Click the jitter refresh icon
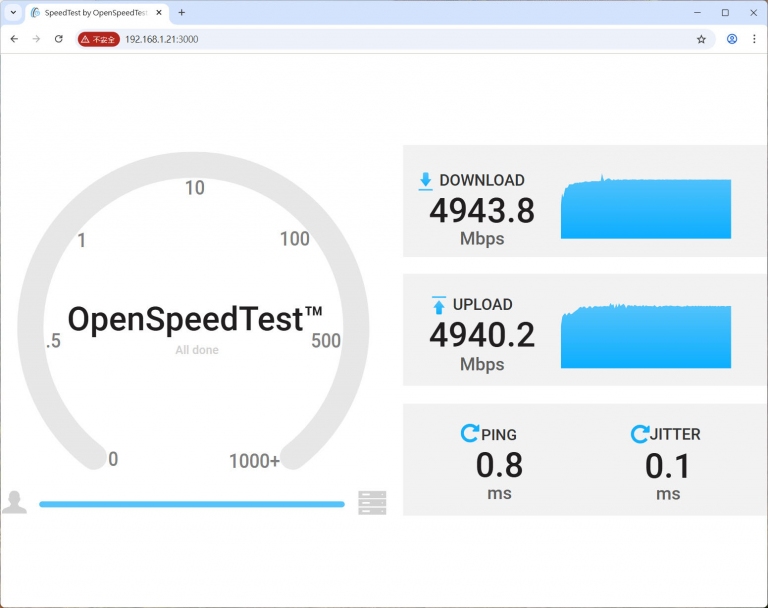Screen dimensions: 768x608 [x=639, y=434]
